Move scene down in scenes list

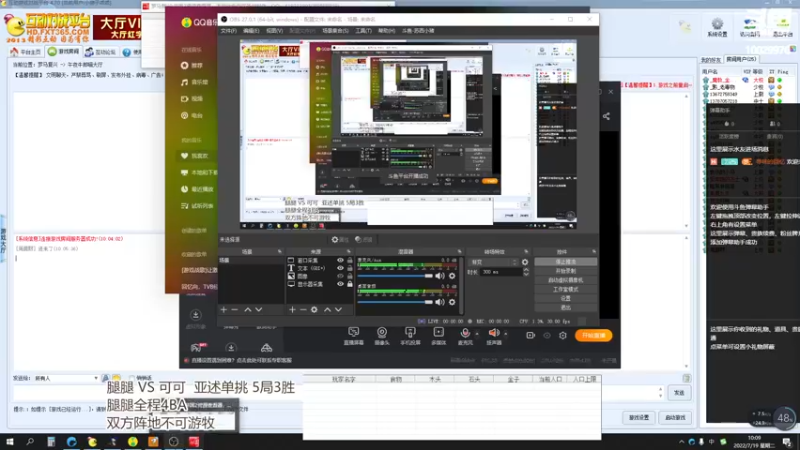click(x=259, y=310)
